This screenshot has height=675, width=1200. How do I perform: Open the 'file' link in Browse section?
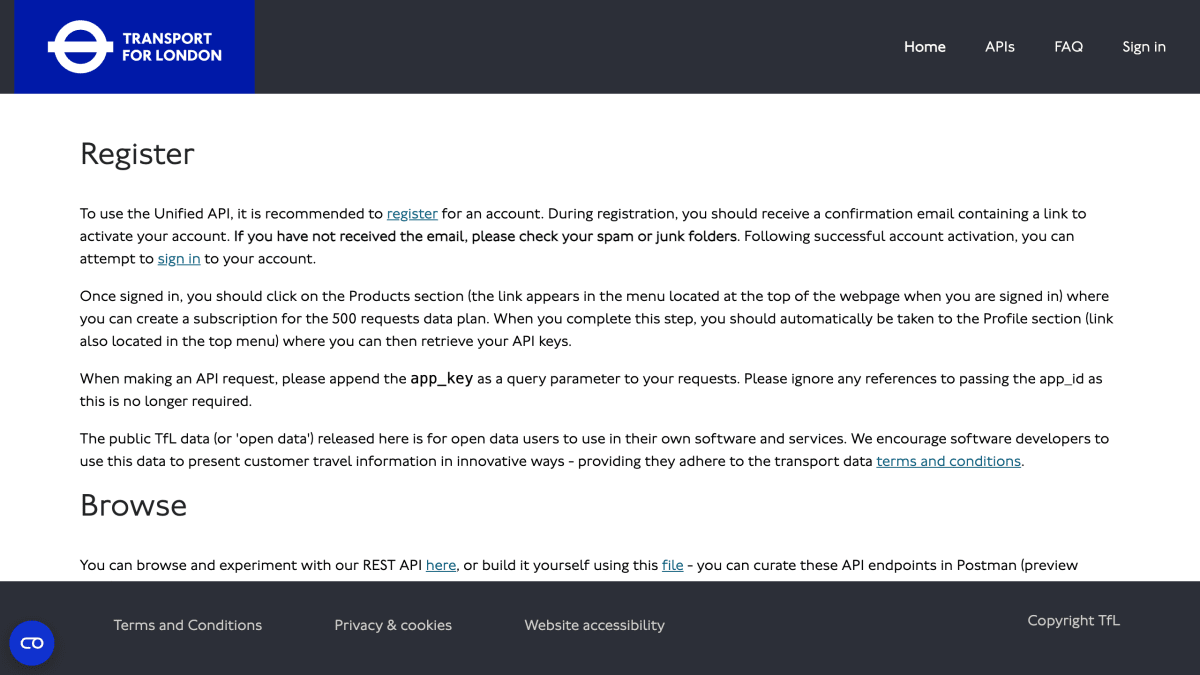pyautogui.click(x=673, y=566)
